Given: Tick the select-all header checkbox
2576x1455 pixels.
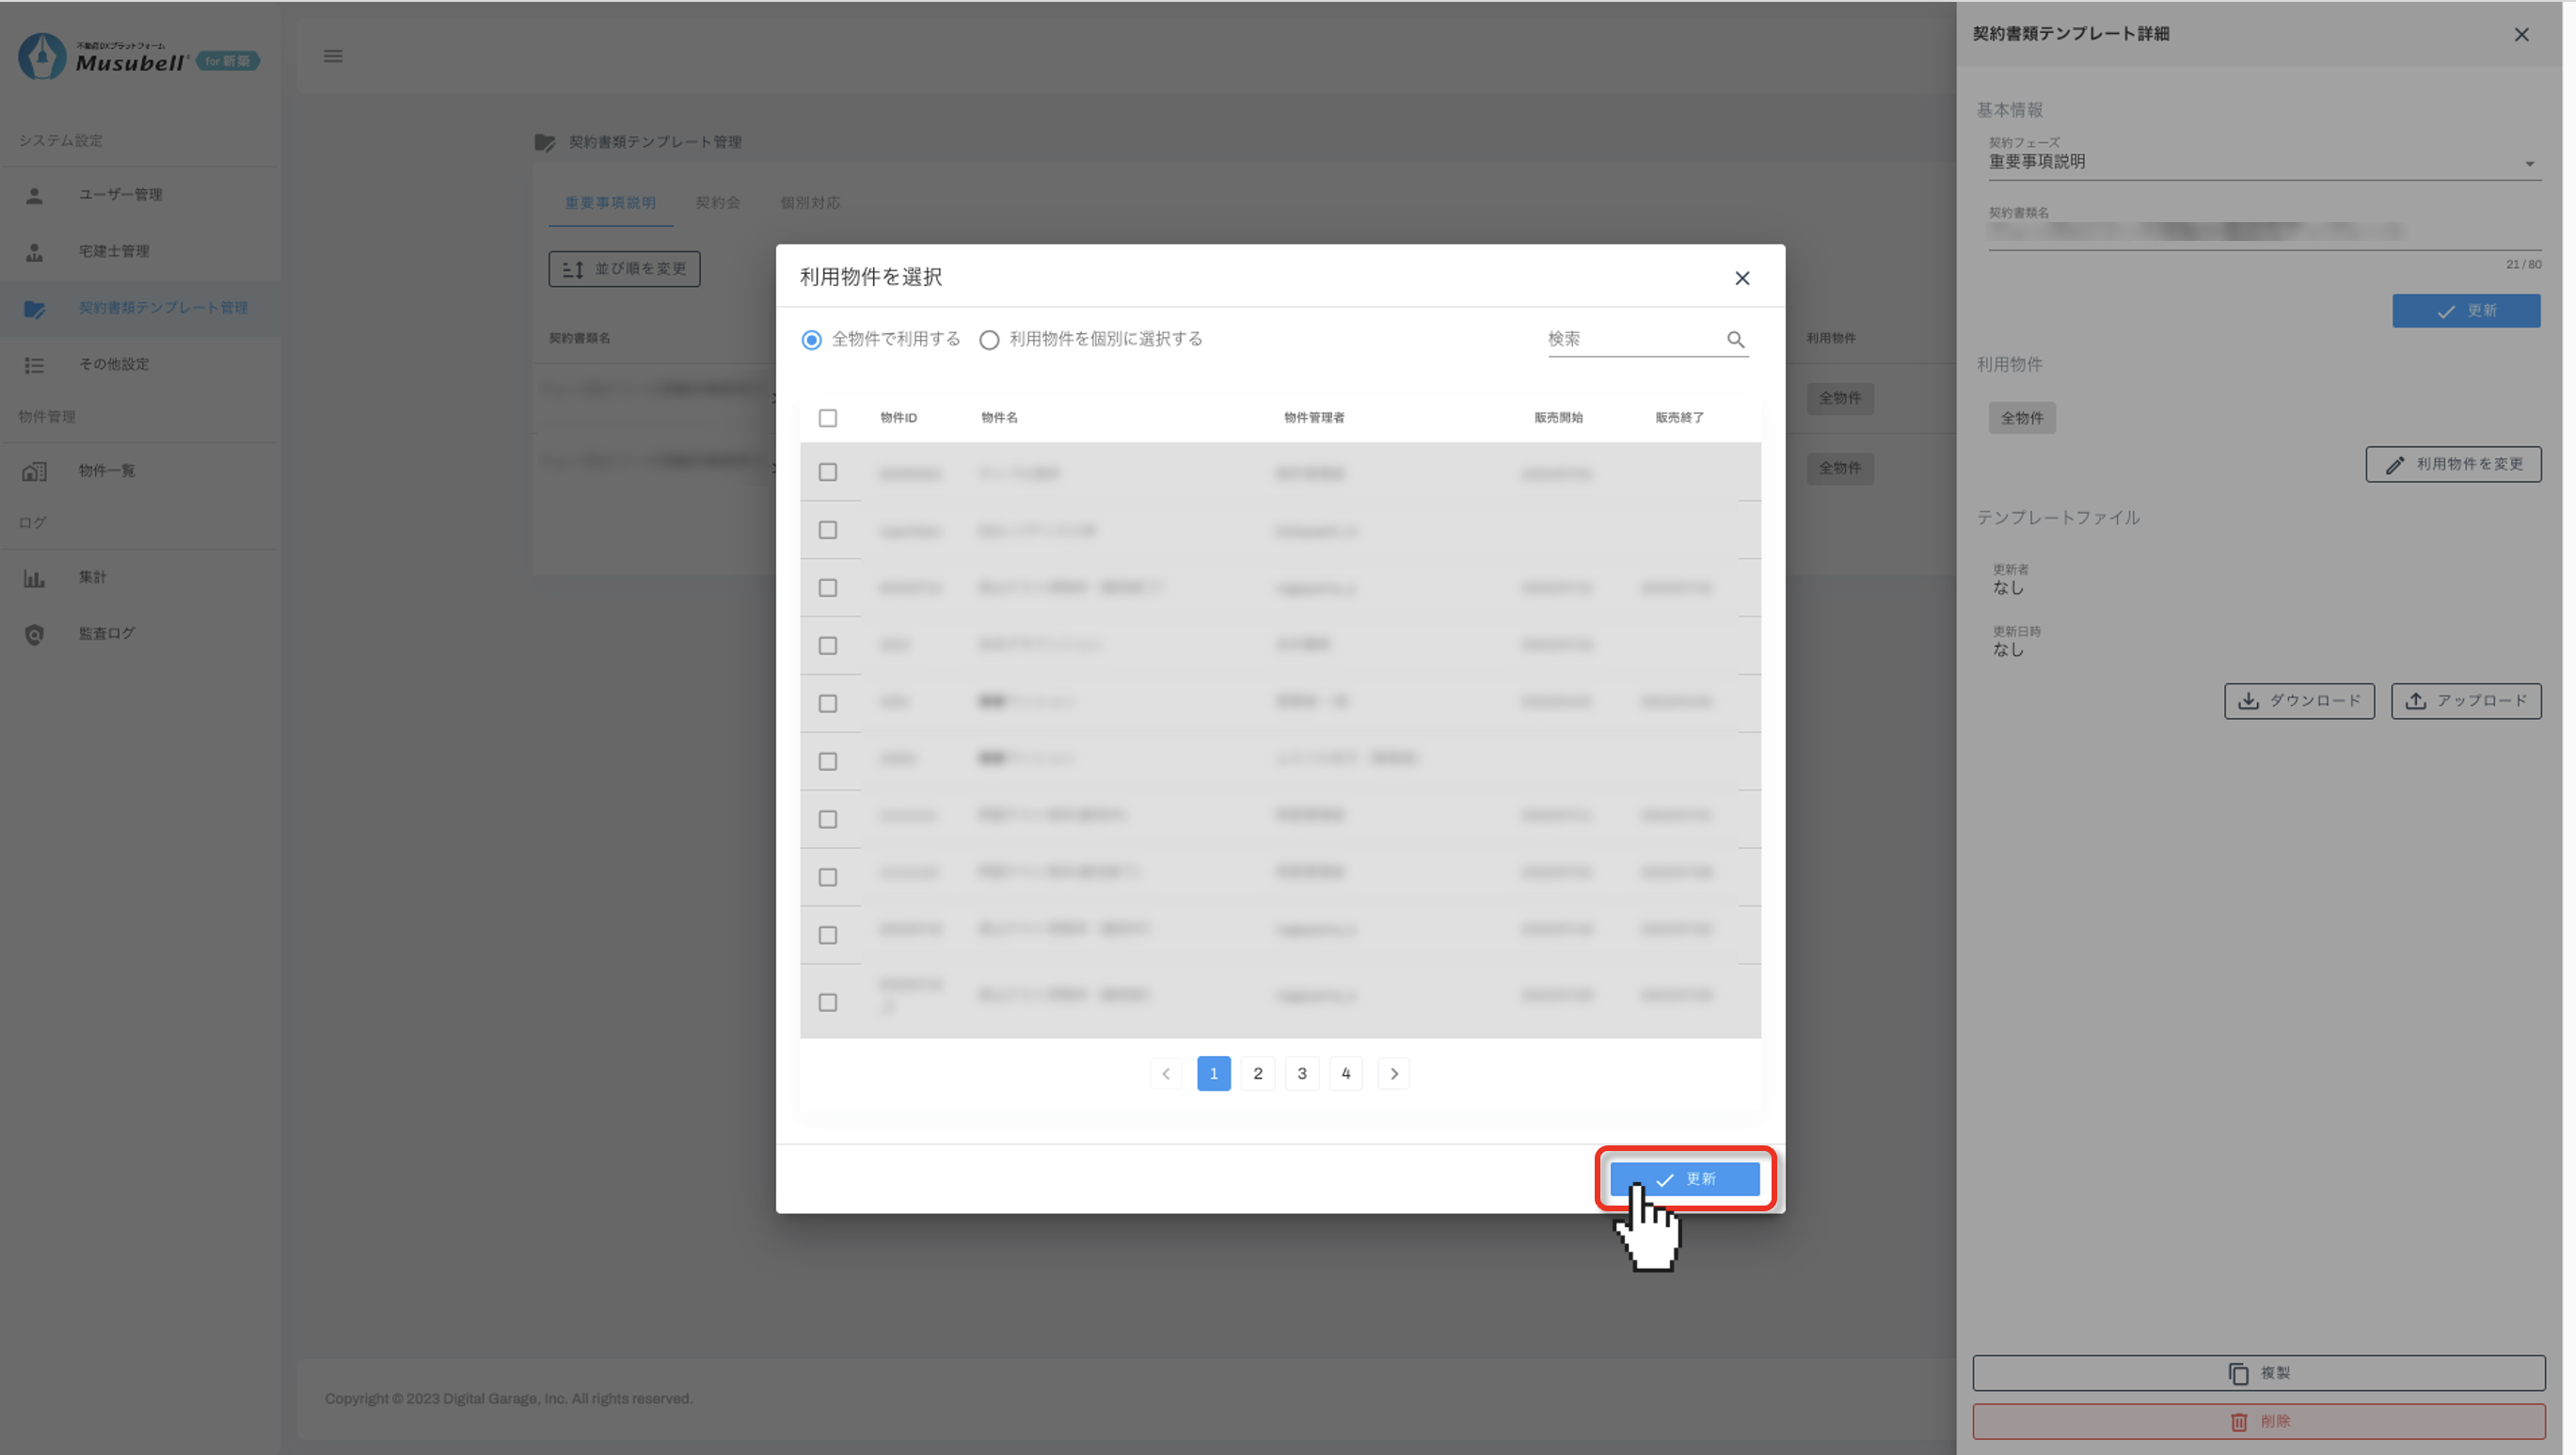Looking at the screenshot, I should (x=827, y=418).
